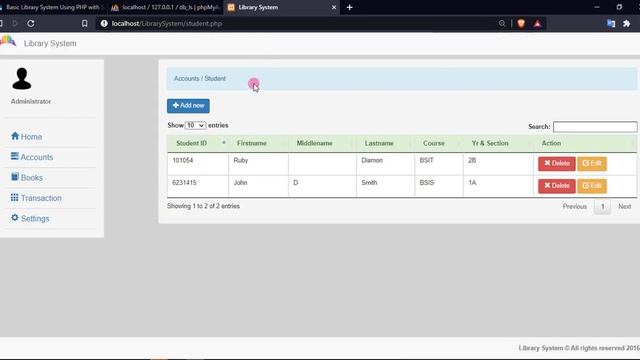The width and height of the screenshot is (640, 360).
Task: Open Transaction in the sidebar
Action: (36, 198)
